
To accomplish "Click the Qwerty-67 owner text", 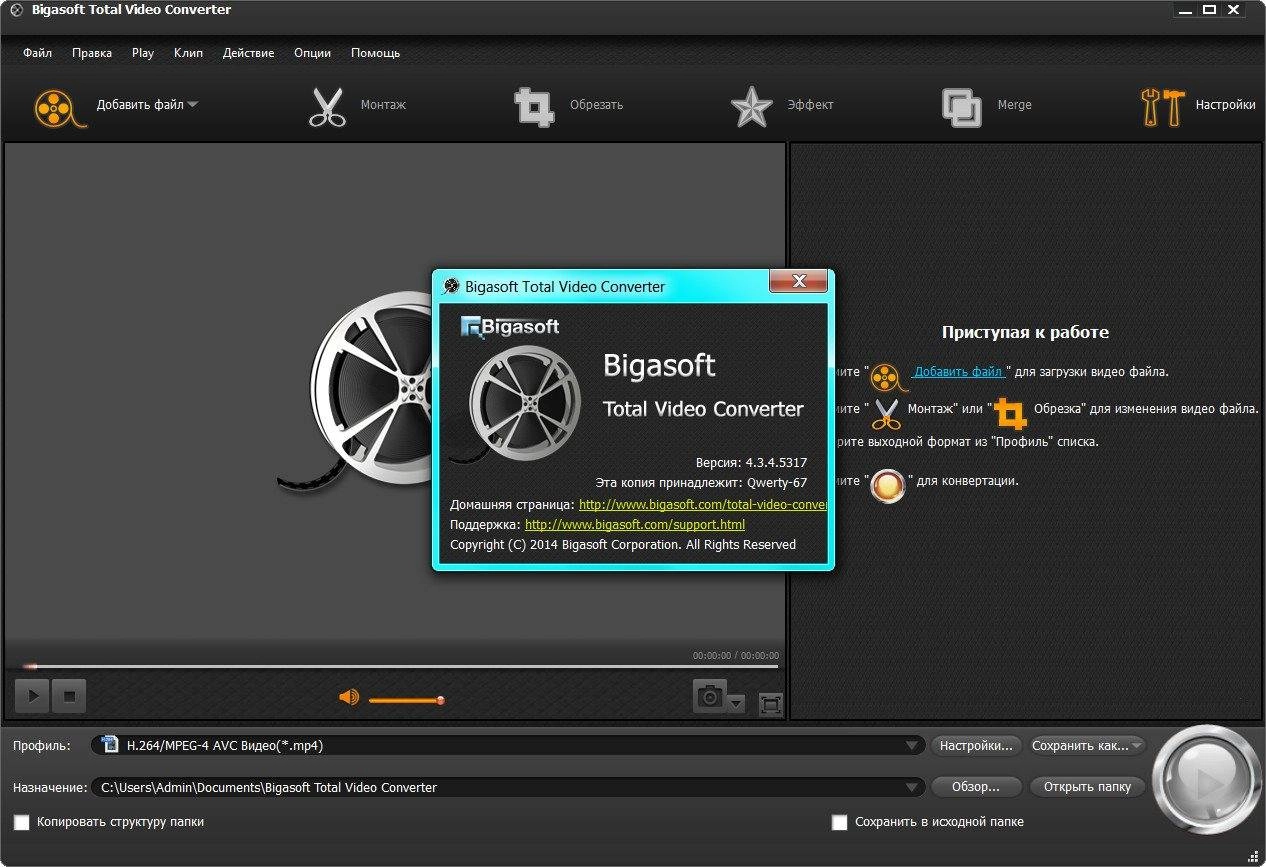I will [x=776, y=483].
